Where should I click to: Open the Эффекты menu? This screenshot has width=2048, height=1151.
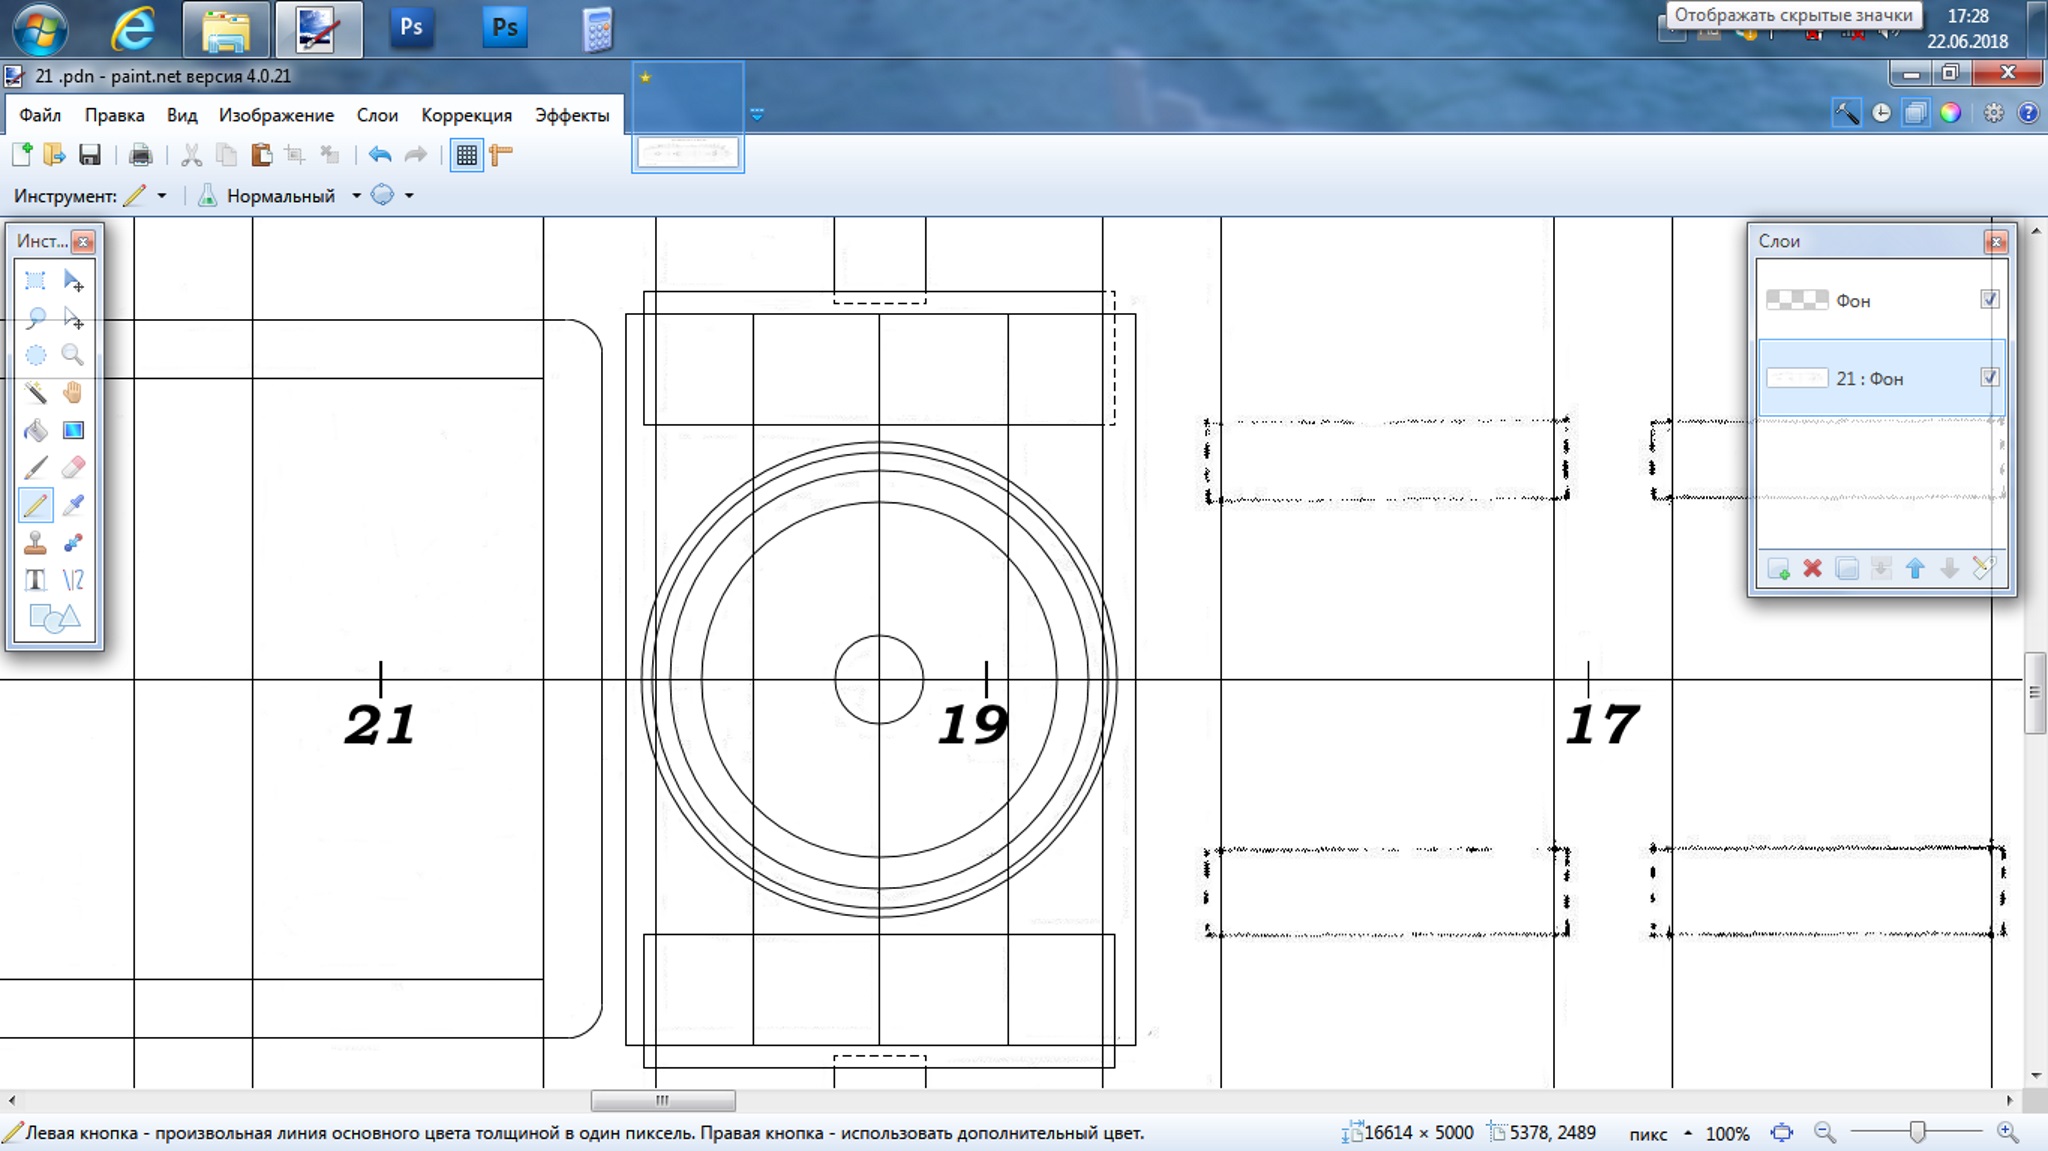572,115
